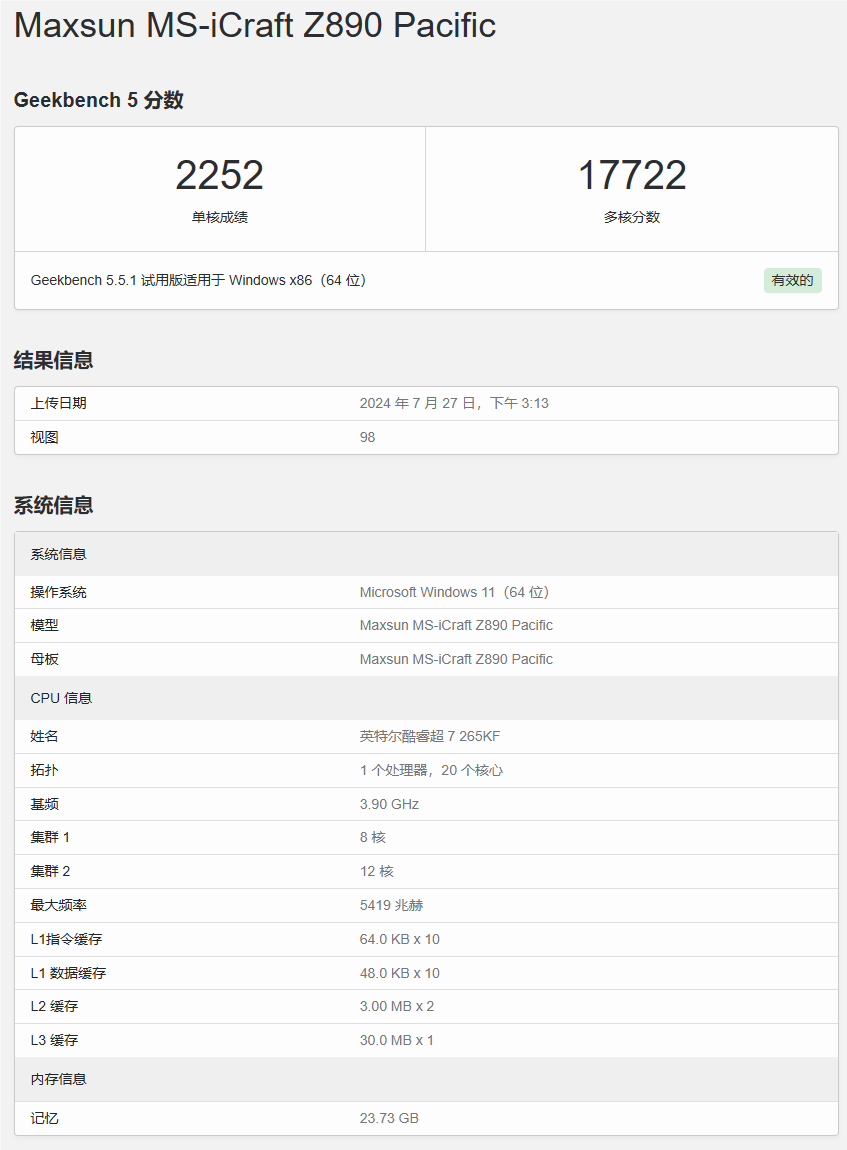This screenshot has height=1150, width=847.
Task: Click the "Geekbench 5.5.1 试用版适用于 Windows x86" line
Action: [x=198, y=280]
